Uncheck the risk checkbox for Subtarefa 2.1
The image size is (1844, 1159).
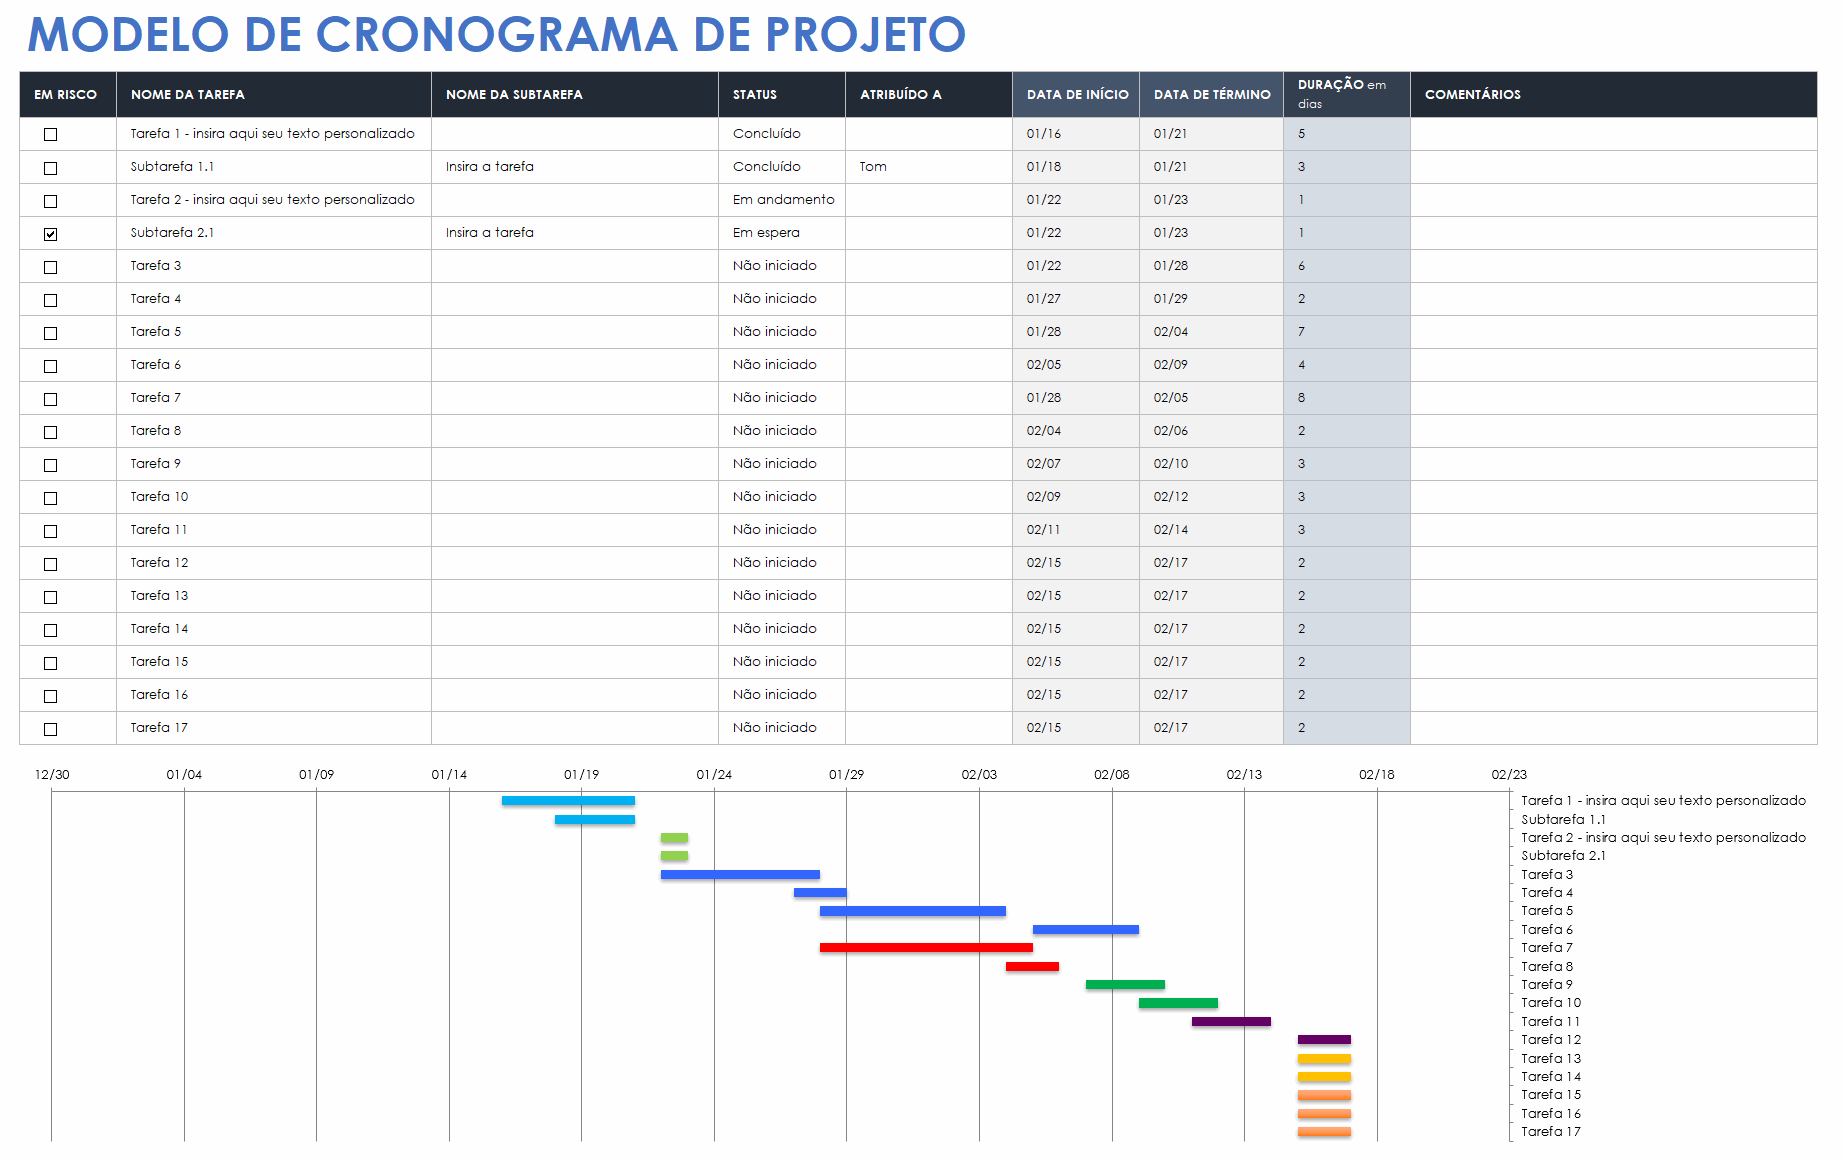pyautogui.click(x=51, y=234)
